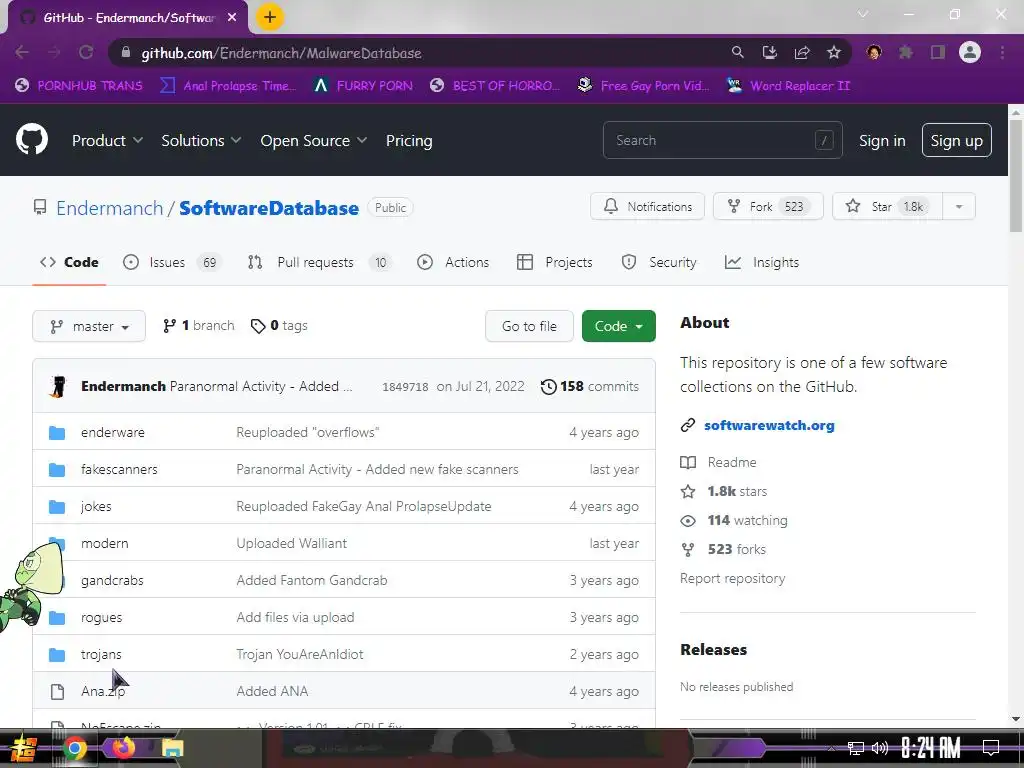Screen dimensions: 1024x768
Task: Click the Sign up button
Action: (956, 140)
